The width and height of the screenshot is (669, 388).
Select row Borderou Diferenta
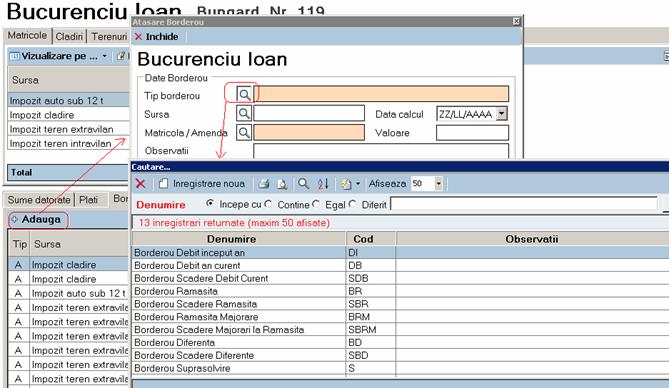click(400, 342)
